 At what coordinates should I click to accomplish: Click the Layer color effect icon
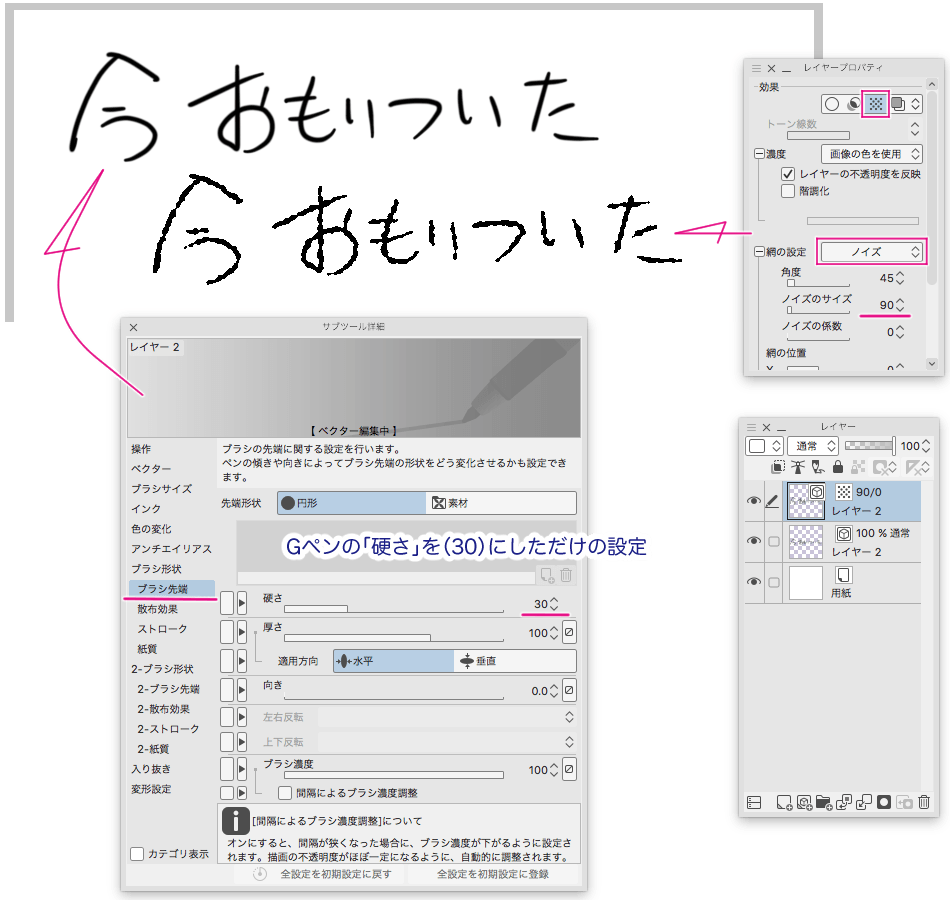coord(897,103)
